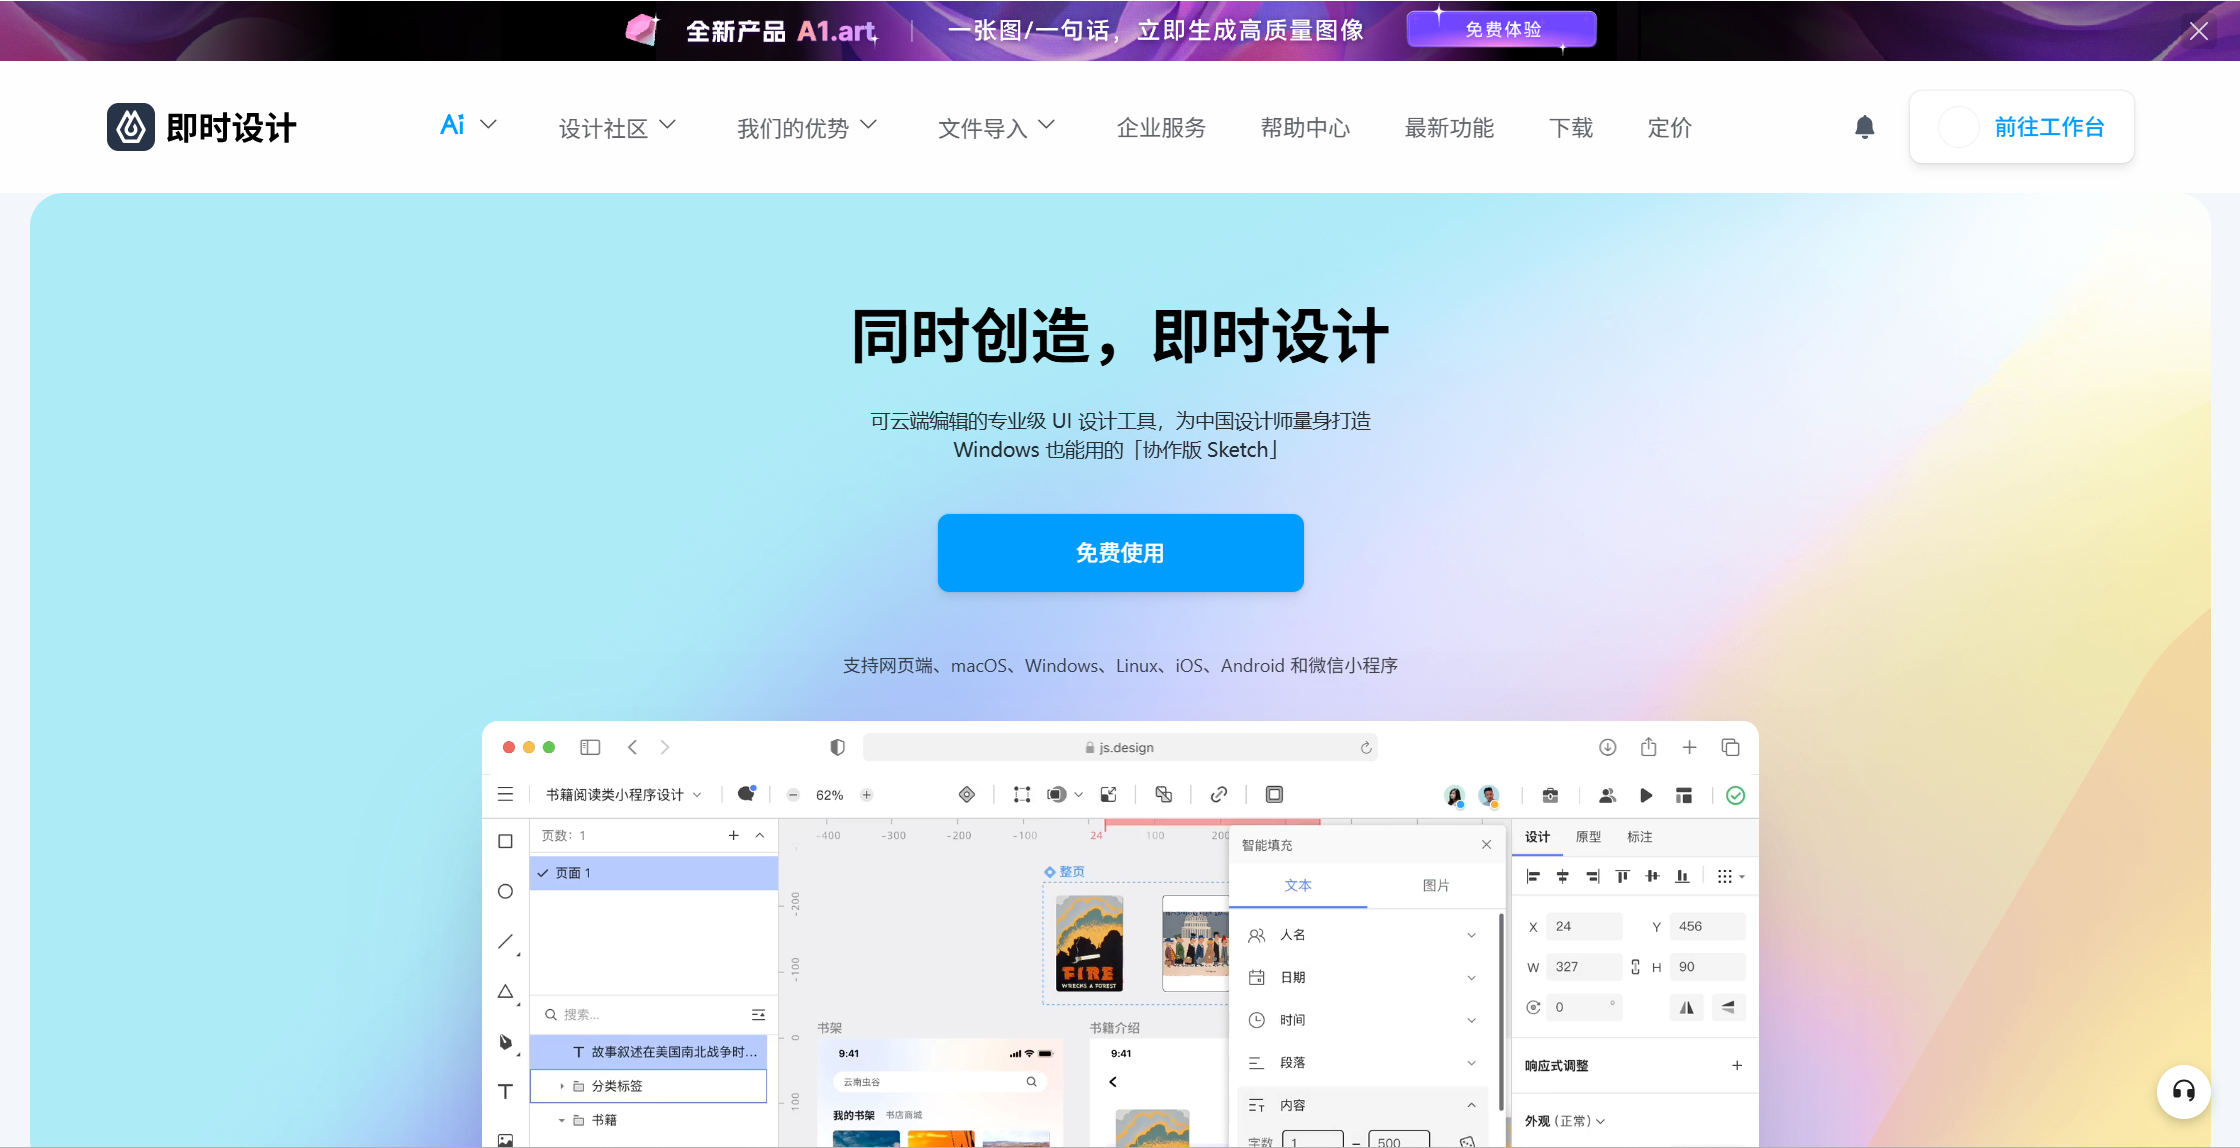The width and height of the screenshot is (2240, 1148).
Task: Click the hamburger menu icon in editor
Action: [x=506, y=795]
